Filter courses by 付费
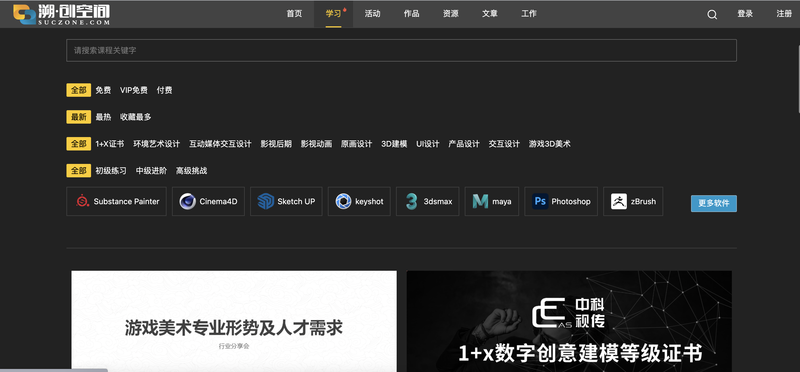 tap(164, 90)
